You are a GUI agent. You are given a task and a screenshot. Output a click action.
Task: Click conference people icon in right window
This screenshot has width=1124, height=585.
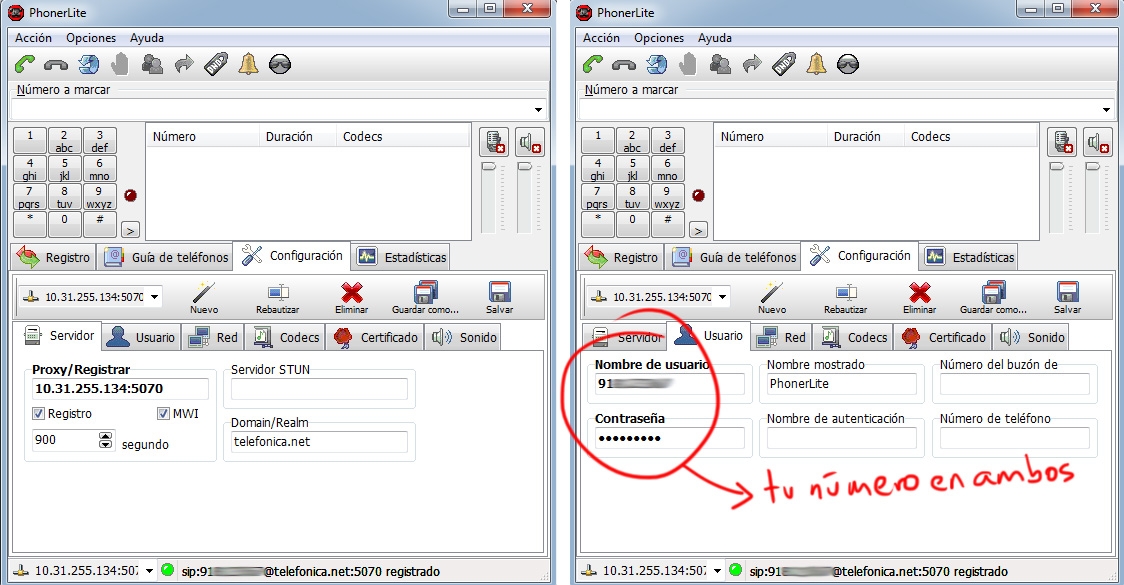coord(720,65)
